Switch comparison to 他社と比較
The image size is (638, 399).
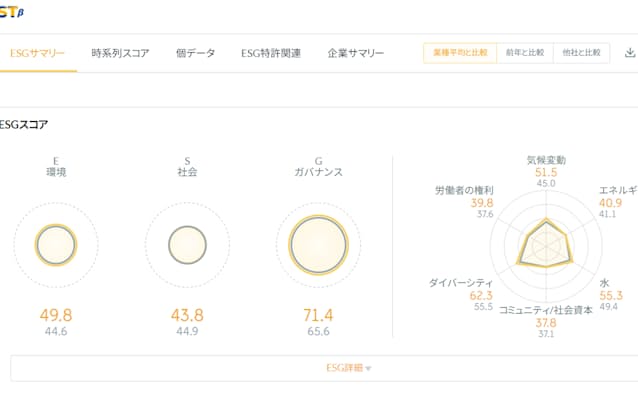pyautogui.click(x=581, y=53)
